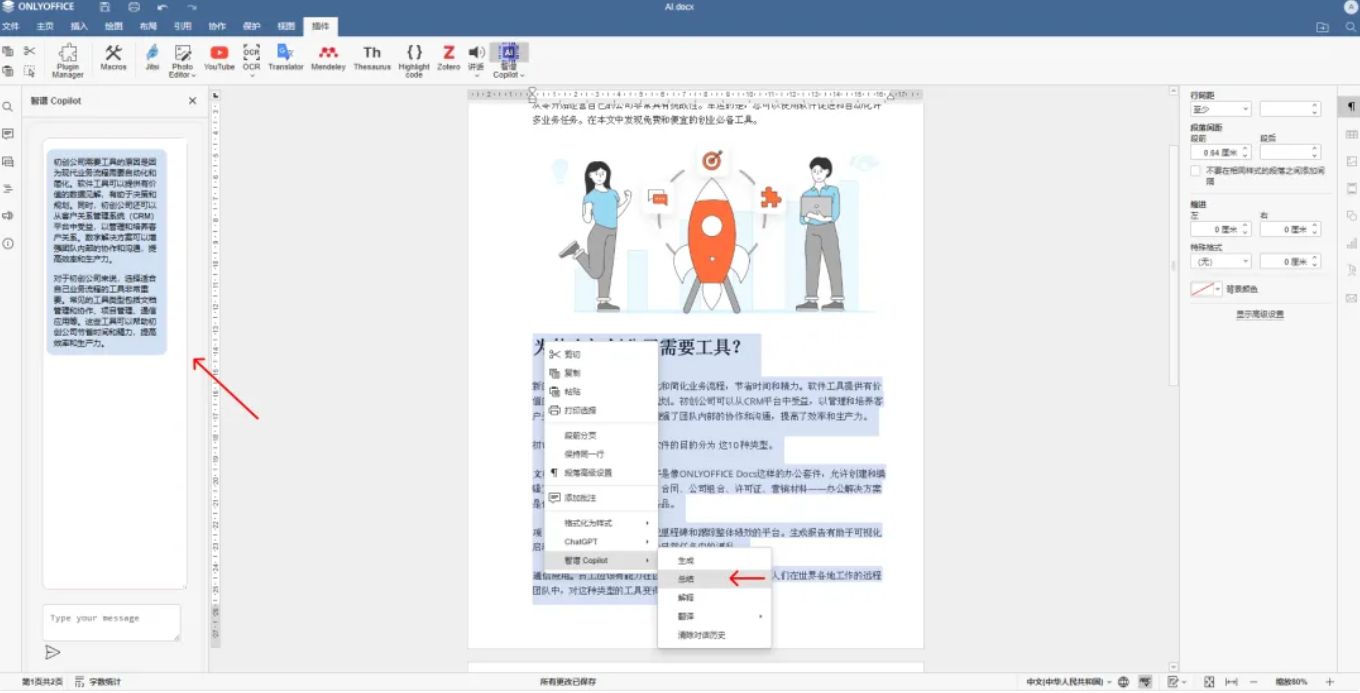Click the Copilot AI plugin icon

pos(508,52)
